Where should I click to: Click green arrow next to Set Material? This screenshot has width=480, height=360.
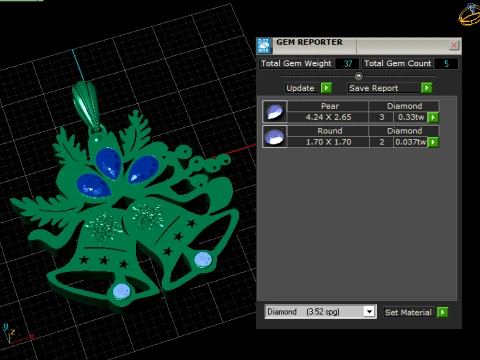click(x=442, y=312)
